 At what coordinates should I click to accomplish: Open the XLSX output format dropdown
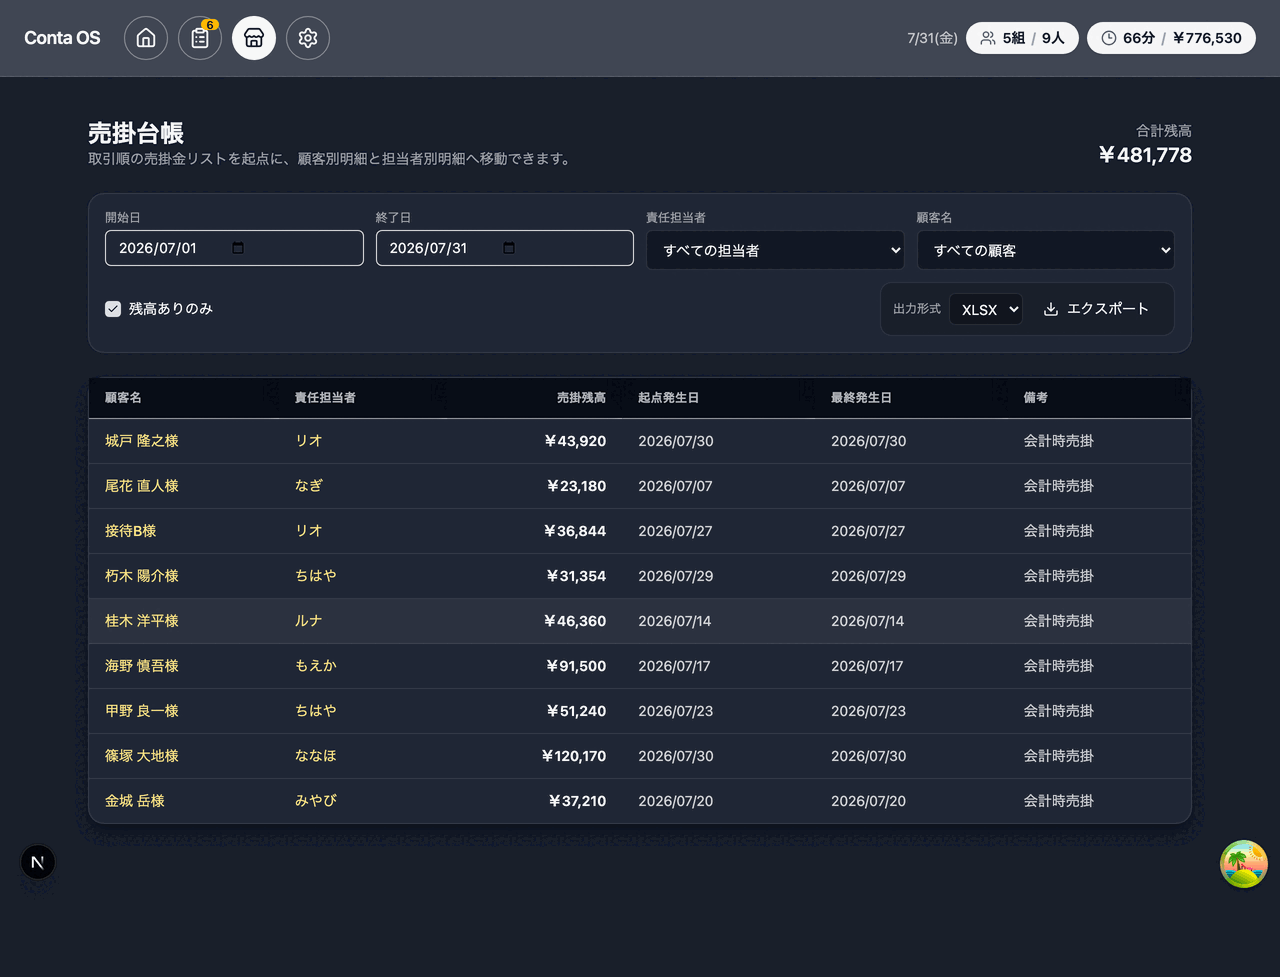click(x=986, y=310)
